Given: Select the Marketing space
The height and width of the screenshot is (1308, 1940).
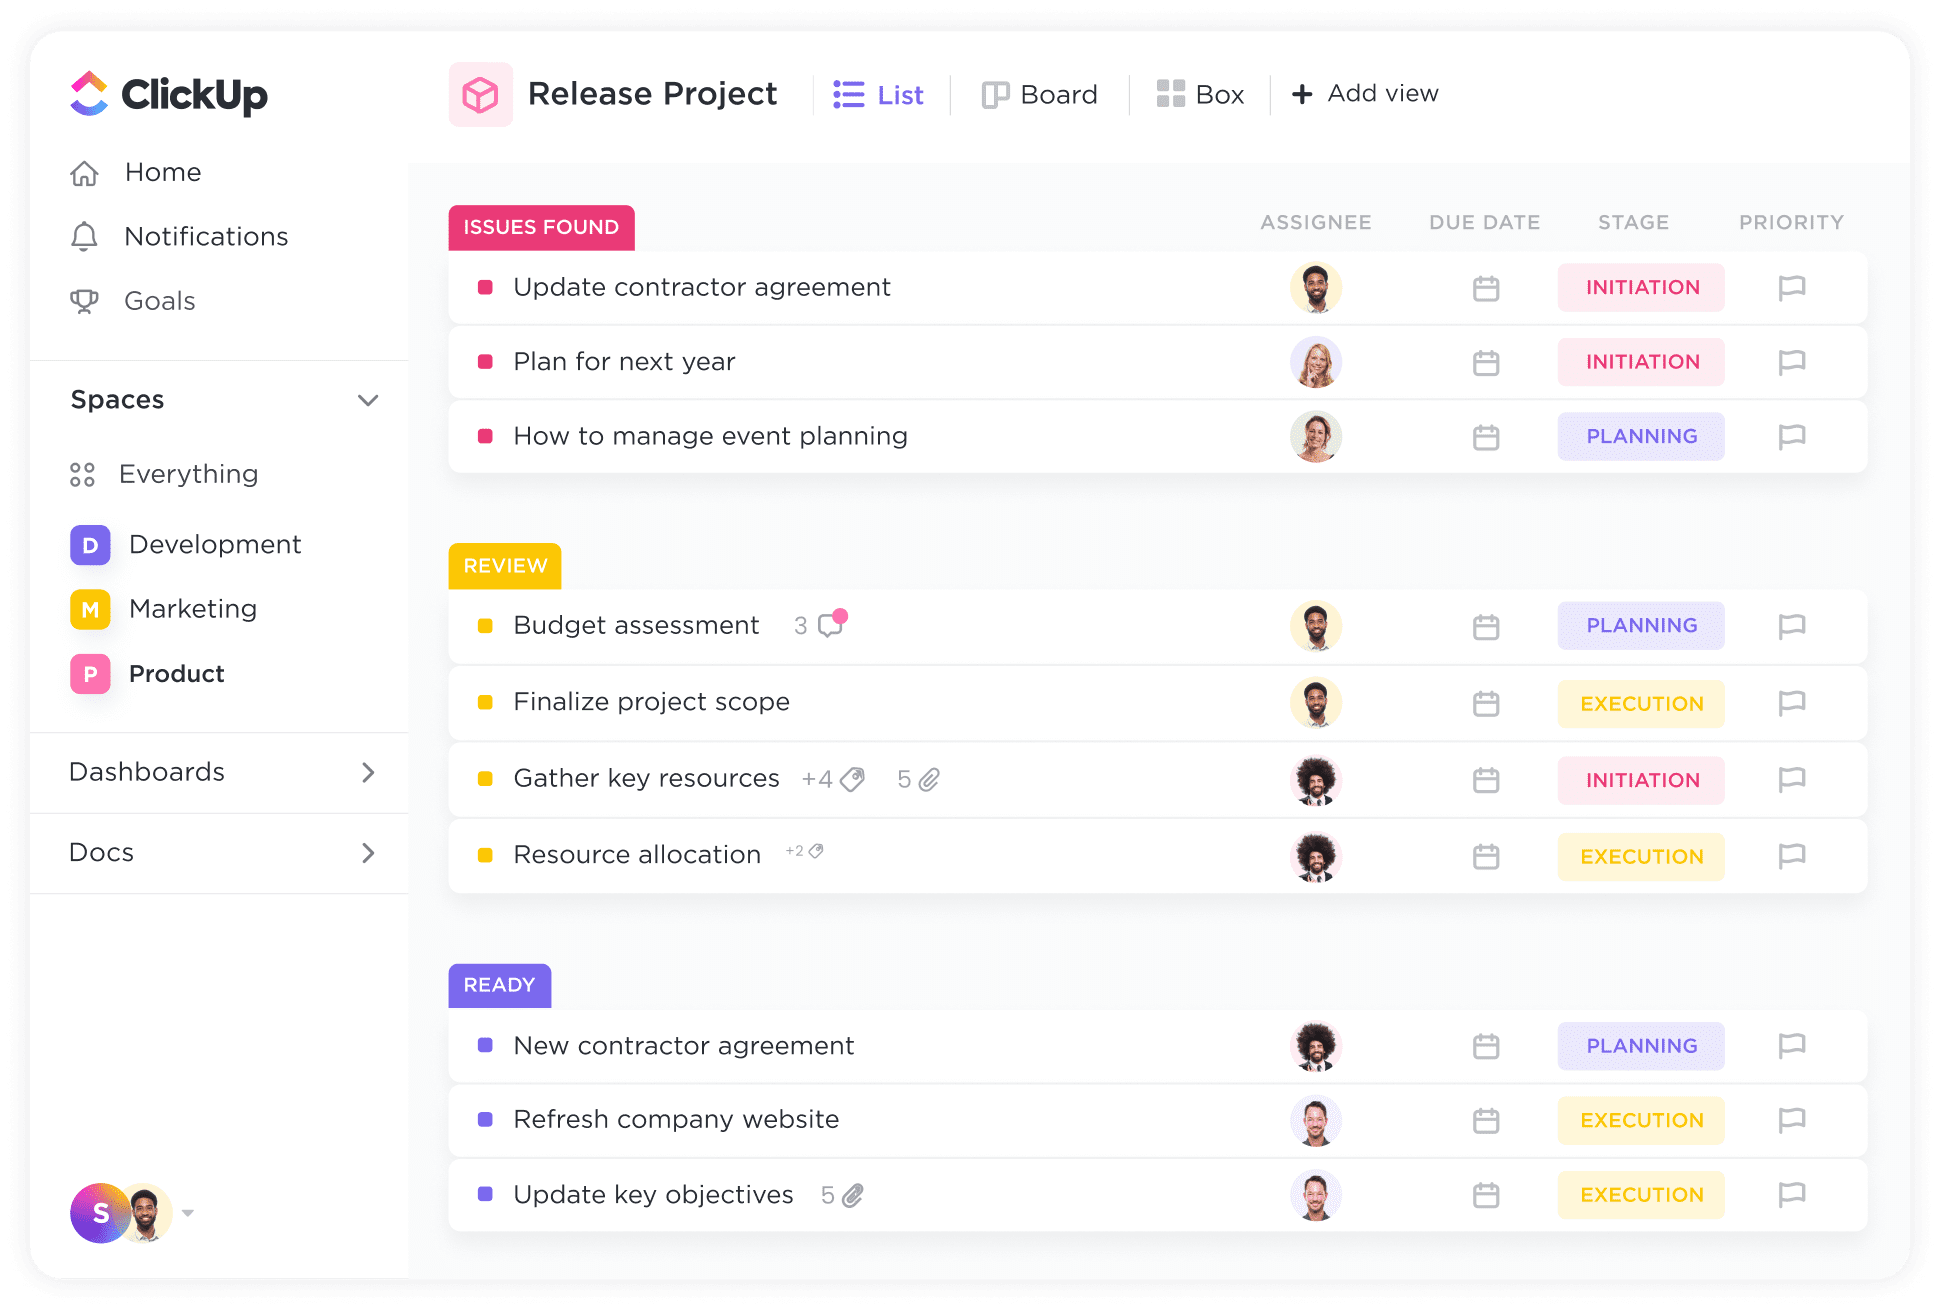Looking at the screenshot, I should coord(190,607).
